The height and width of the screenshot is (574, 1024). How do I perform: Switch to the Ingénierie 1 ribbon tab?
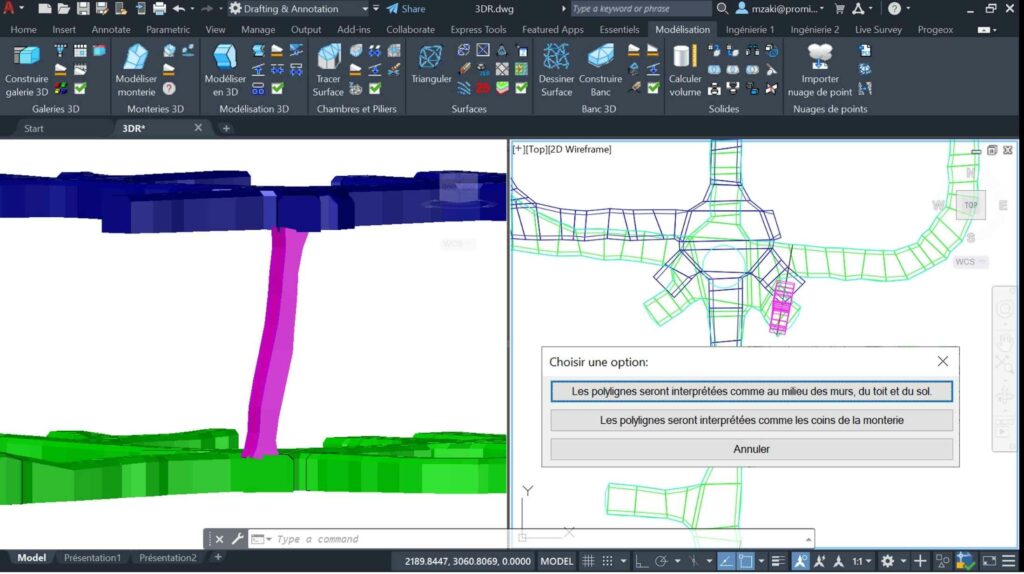click(x=749, y=29)
